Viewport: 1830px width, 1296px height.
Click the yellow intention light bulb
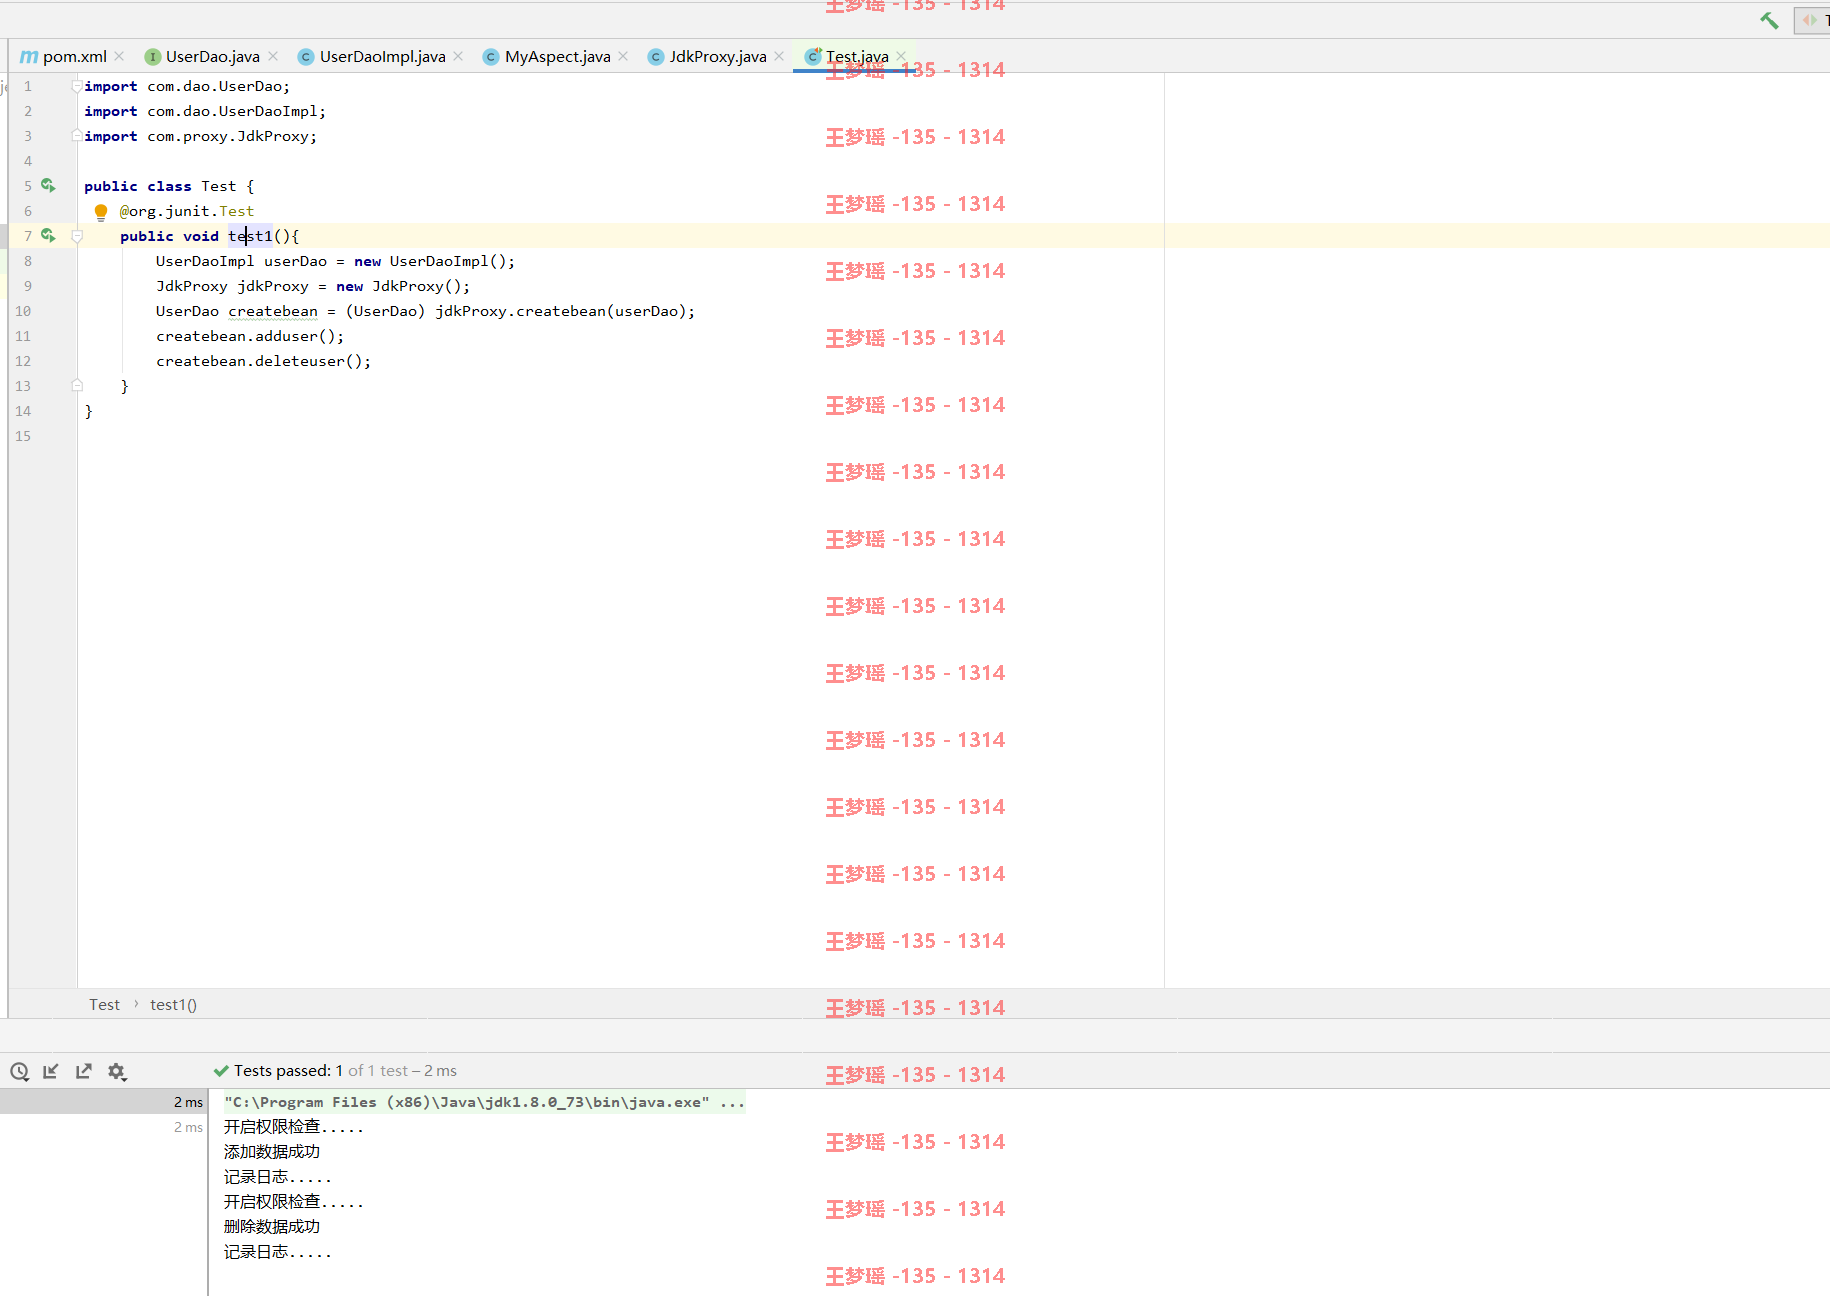click(101, 212)
